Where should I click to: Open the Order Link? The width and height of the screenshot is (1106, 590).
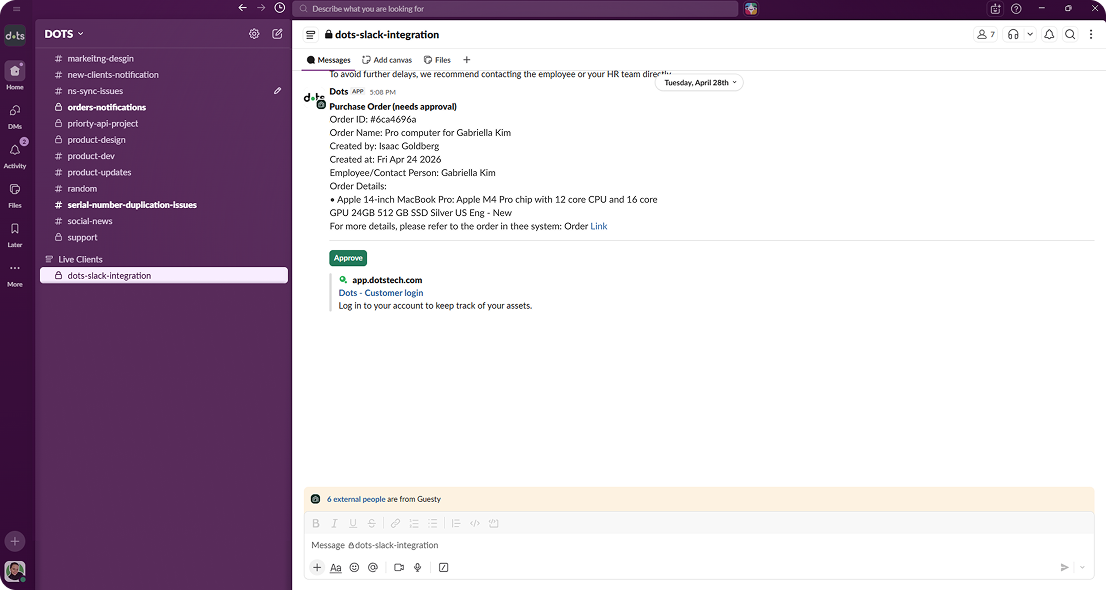(x=598, y=227)
